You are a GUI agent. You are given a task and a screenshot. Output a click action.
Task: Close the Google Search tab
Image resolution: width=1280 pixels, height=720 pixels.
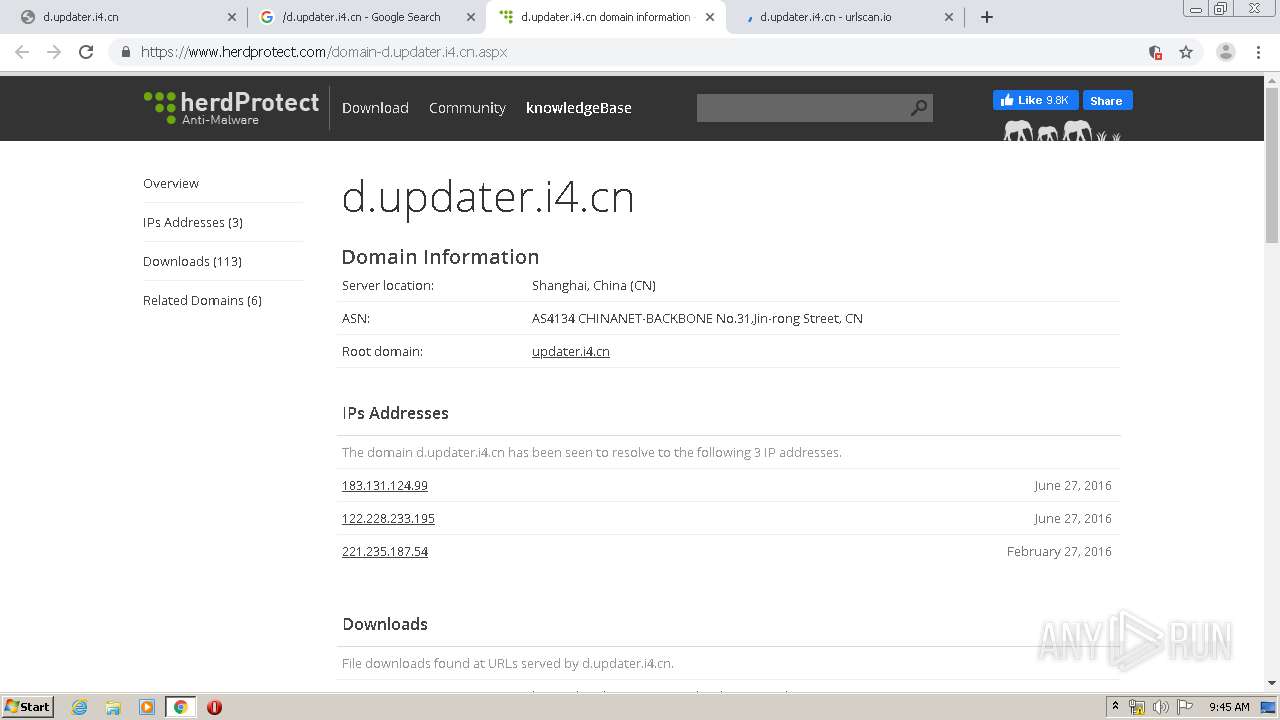pos(471,17)
